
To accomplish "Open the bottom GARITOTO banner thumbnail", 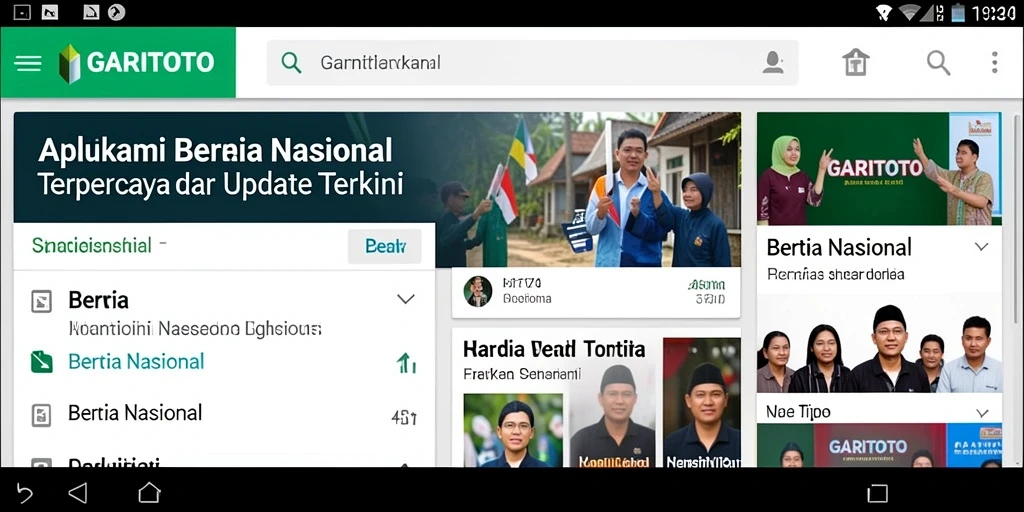I will (879, 445).
